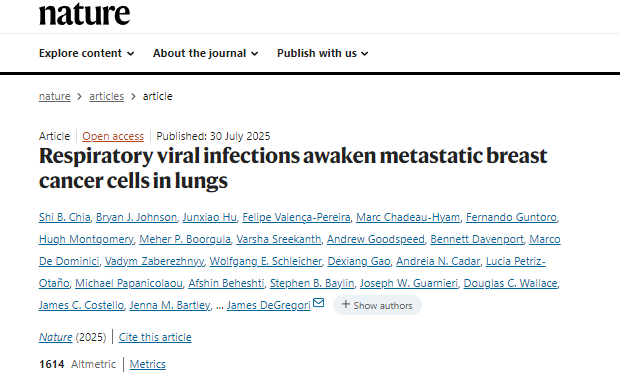620x372 pixels.
Task: Open Cite this article link
Action: 155,337
